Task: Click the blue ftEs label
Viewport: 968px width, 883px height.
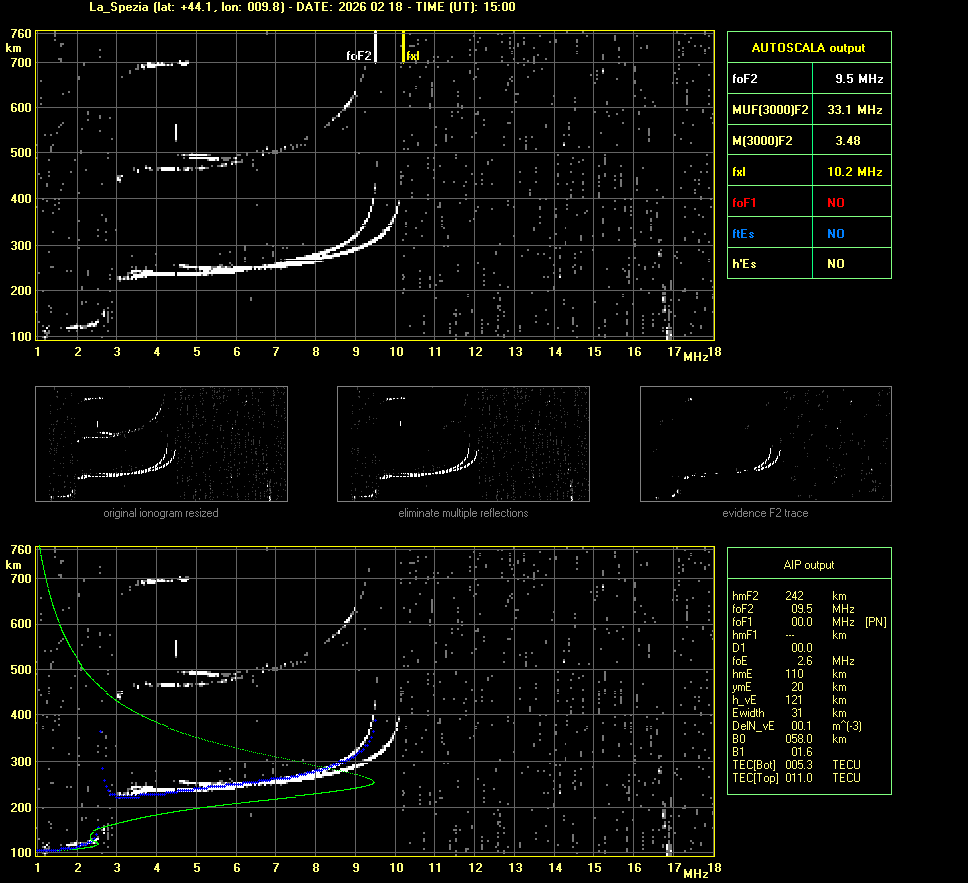Action: [x=743, y=233]
